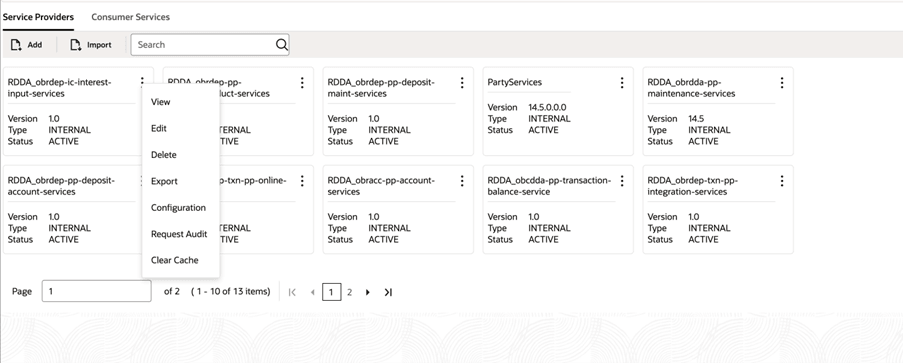Focus the Search field
Screen dimensions: 903x363
point(210,44)
